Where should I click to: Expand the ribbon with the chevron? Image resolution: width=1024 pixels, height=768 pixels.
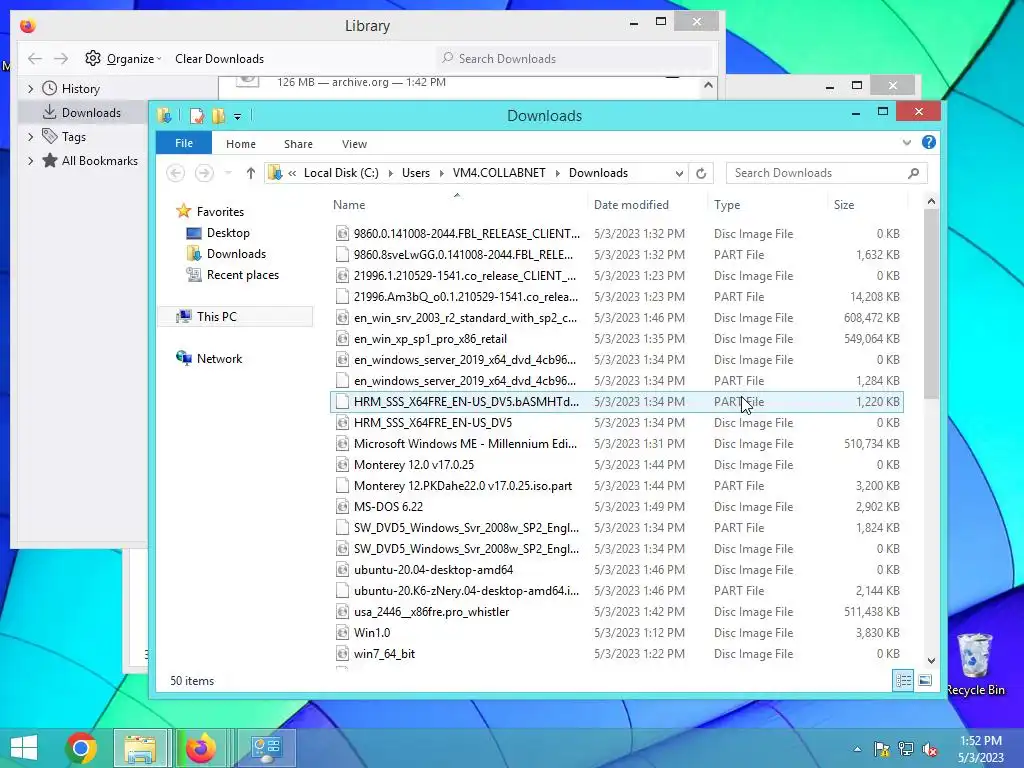point(906,142)
